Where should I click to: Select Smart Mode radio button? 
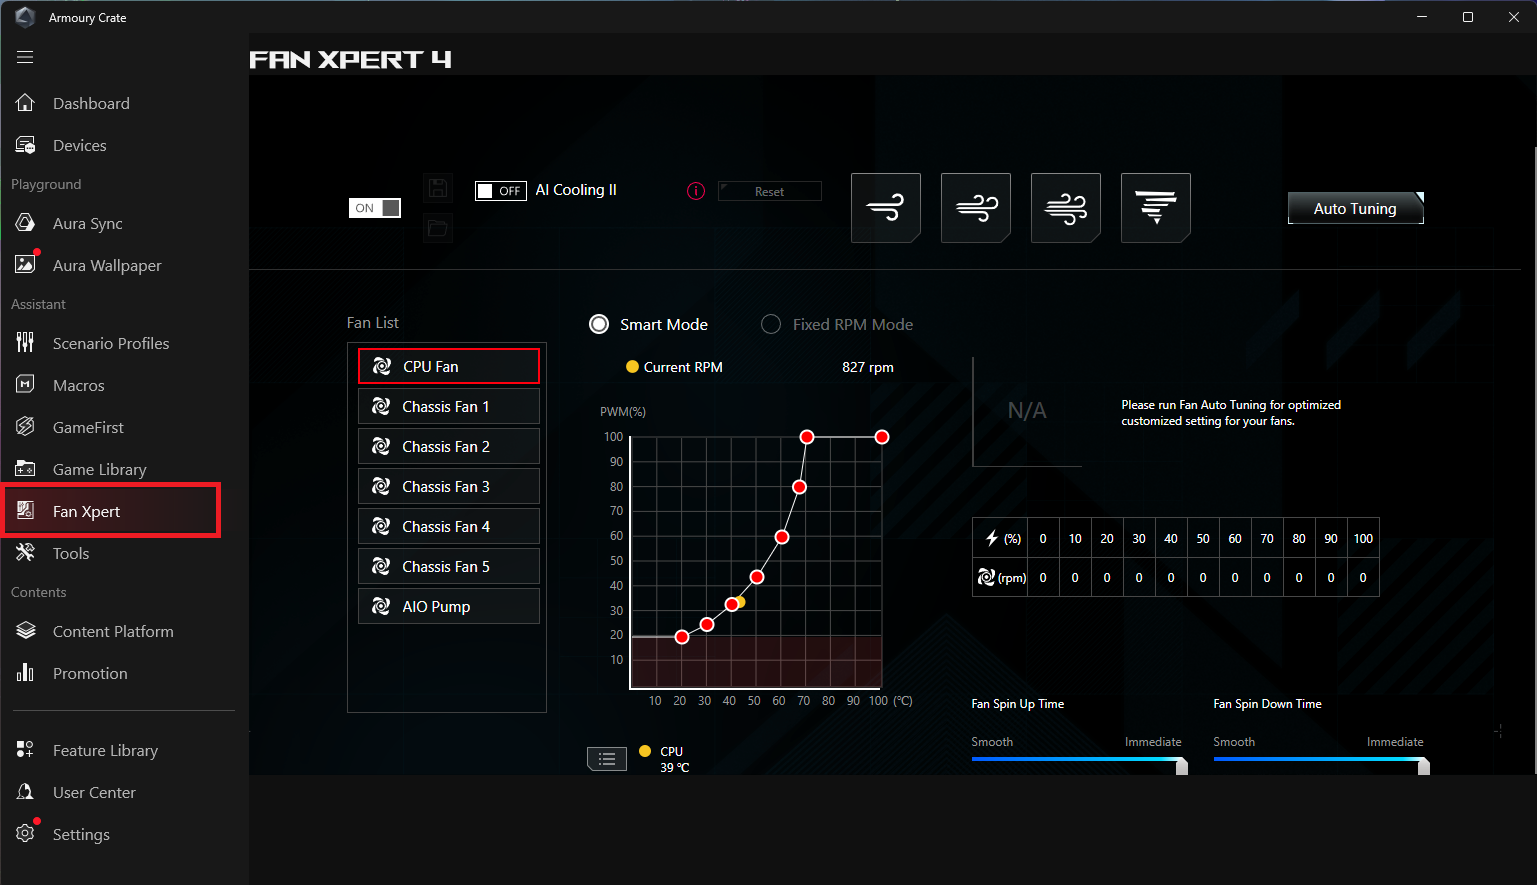[x=599, y=324]
